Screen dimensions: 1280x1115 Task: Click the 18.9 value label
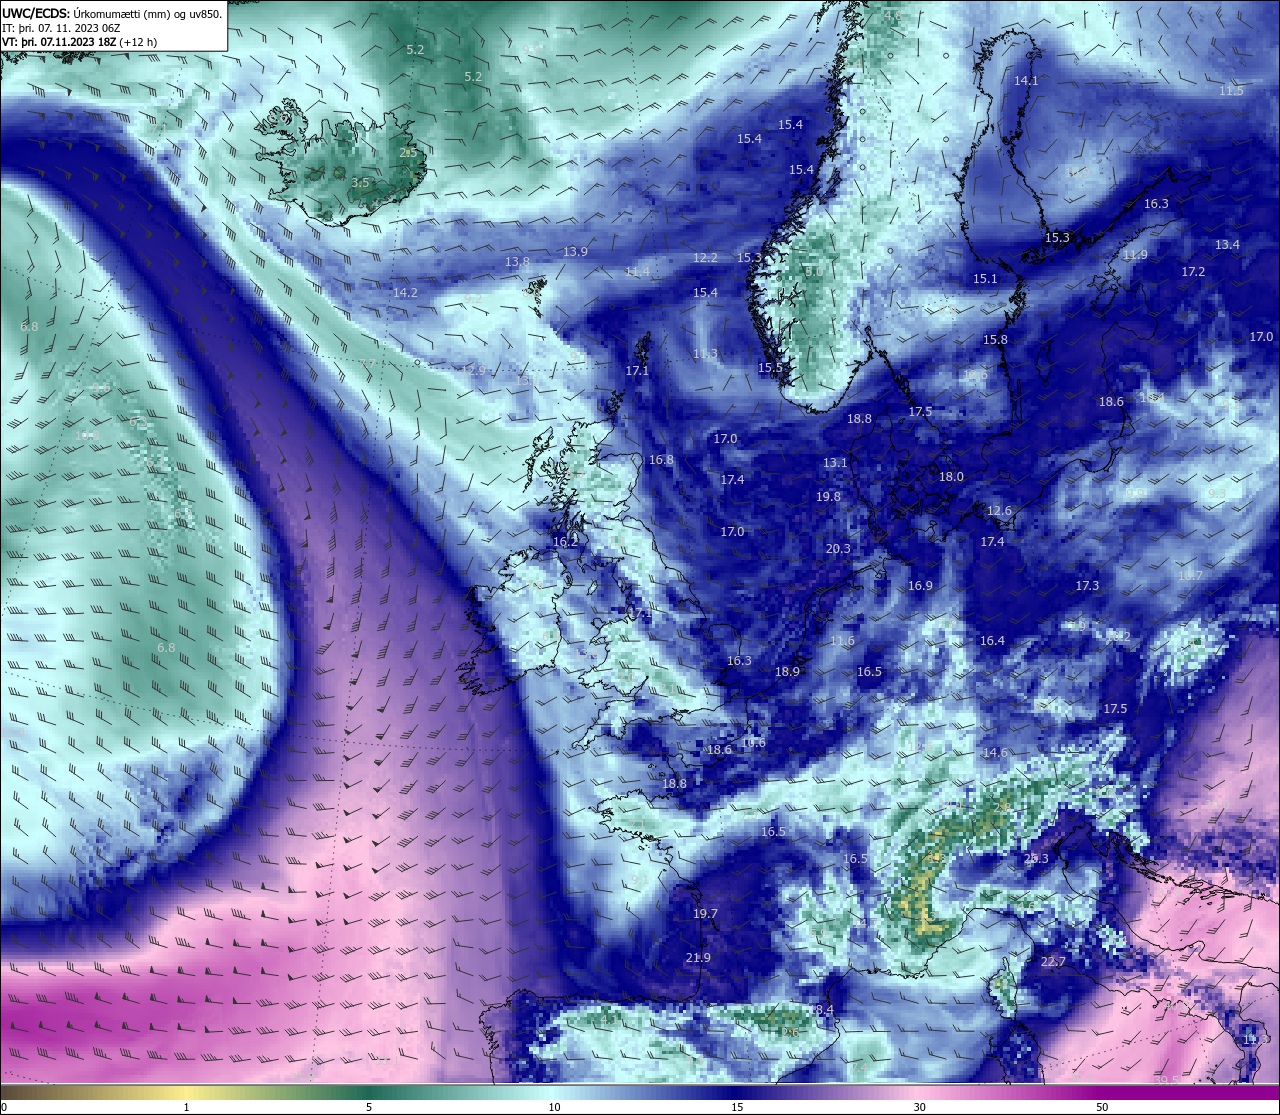coord(787,672)
